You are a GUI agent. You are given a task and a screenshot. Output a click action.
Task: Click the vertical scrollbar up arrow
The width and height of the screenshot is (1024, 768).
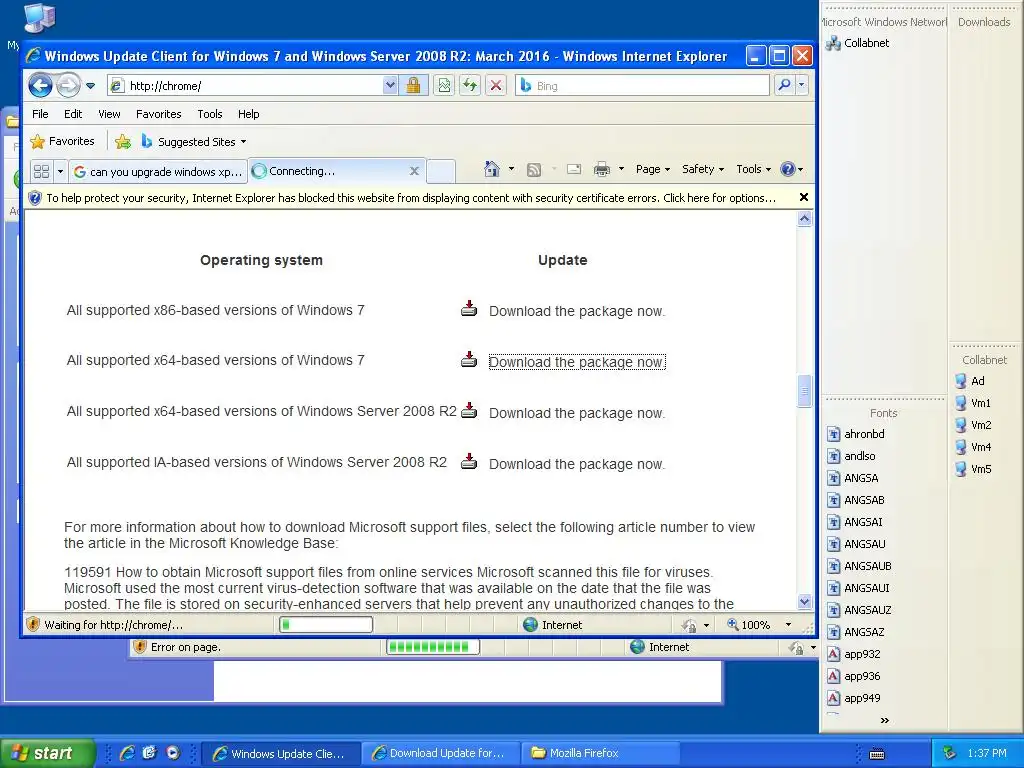click(x=805, y=219)
